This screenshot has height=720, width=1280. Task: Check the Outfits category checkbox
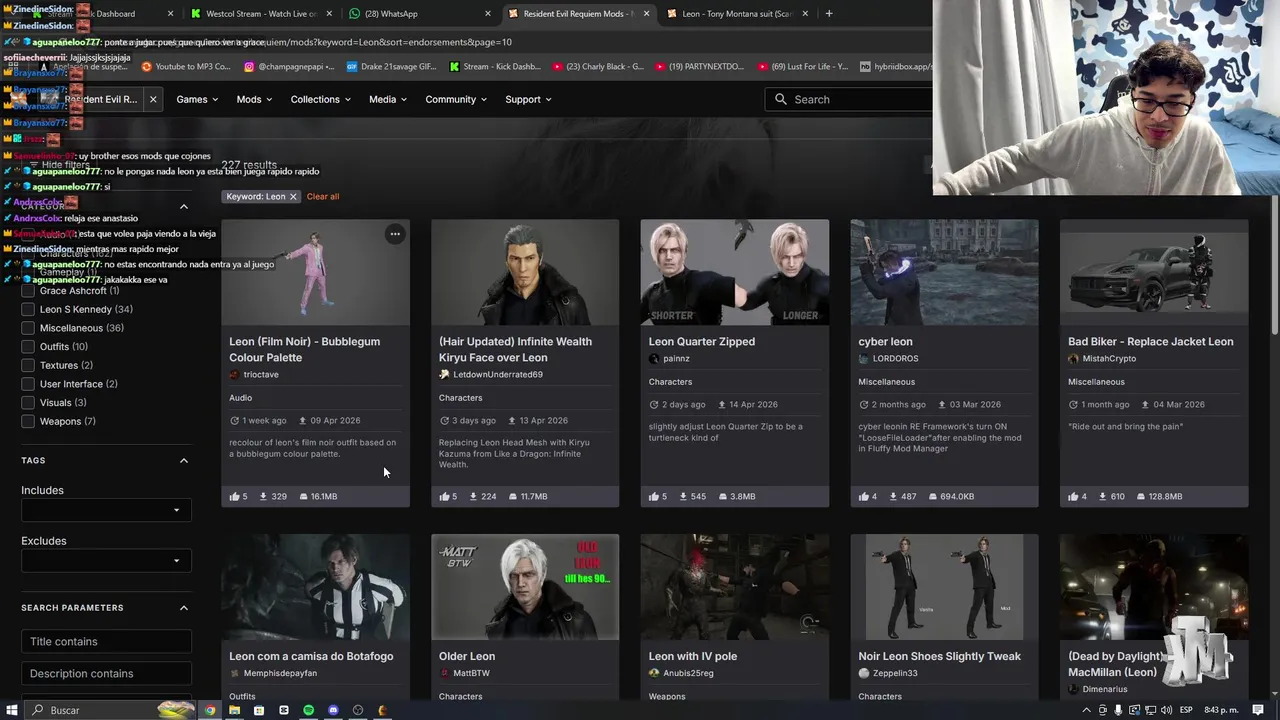click(x=28, y=347)
